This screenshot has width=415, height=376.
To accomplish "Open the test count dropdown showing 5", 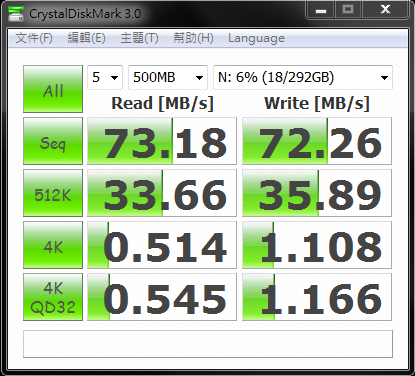I will pyautogui.click(x=105, y=78).
